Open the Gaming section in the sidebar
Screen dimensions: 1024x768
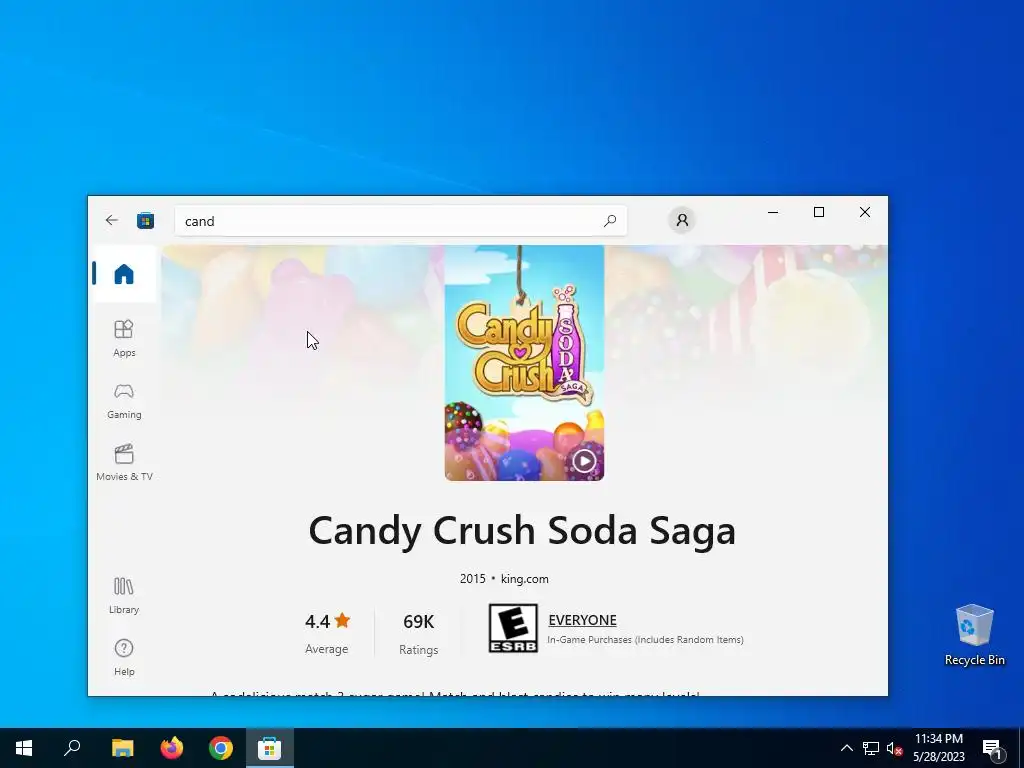pyautogui.click(x=124, y=400)
